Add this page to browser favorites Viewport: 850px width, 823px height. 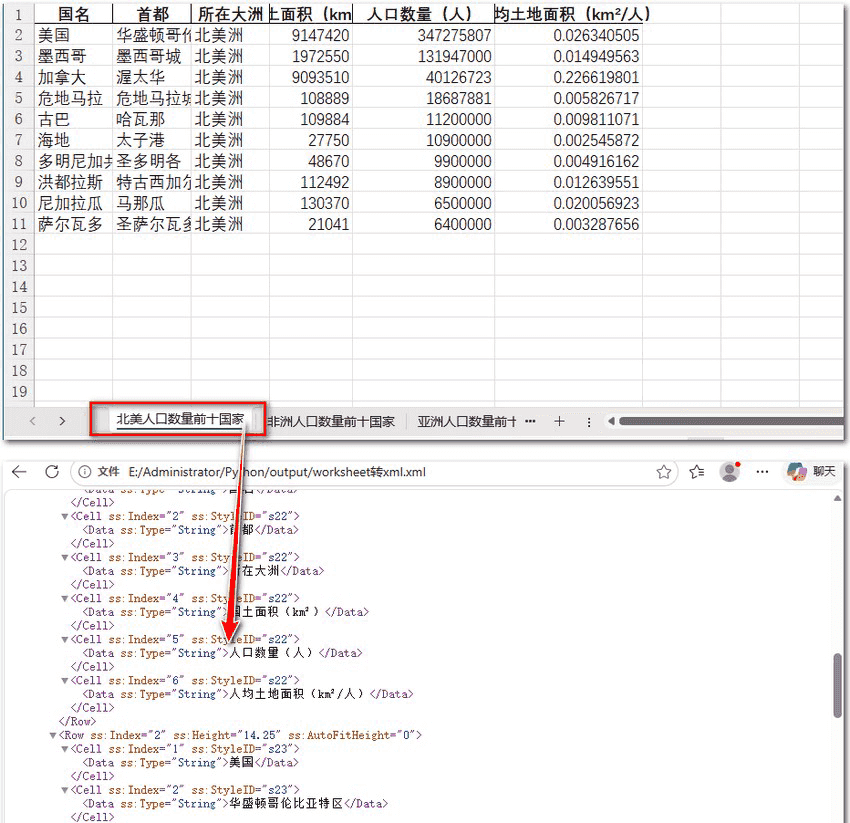pos(664,472)
